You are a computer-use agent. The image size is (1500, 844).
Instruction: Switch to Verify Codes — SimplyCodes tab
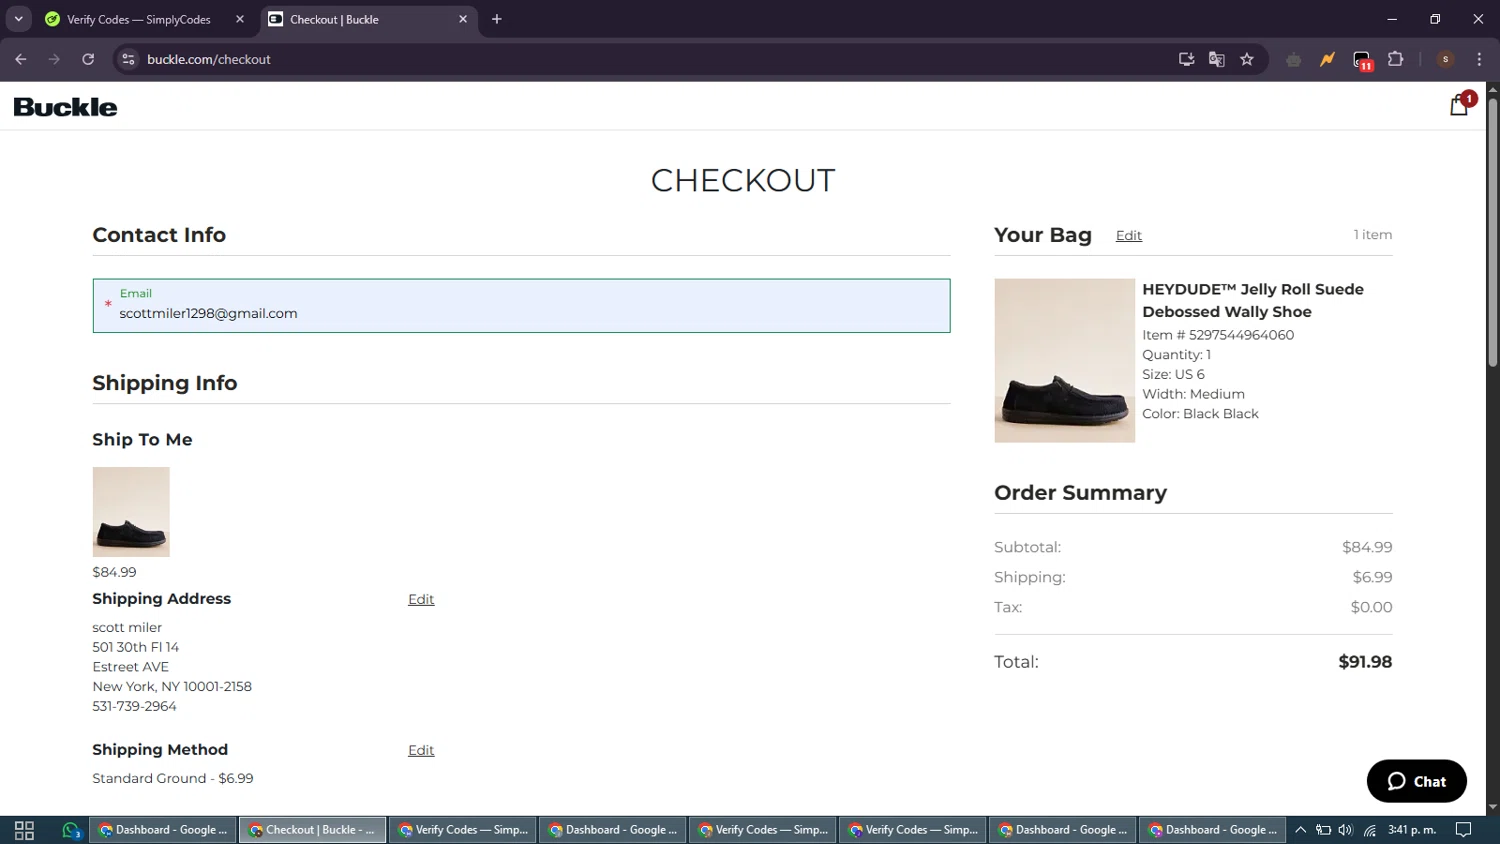click(139, 19)
